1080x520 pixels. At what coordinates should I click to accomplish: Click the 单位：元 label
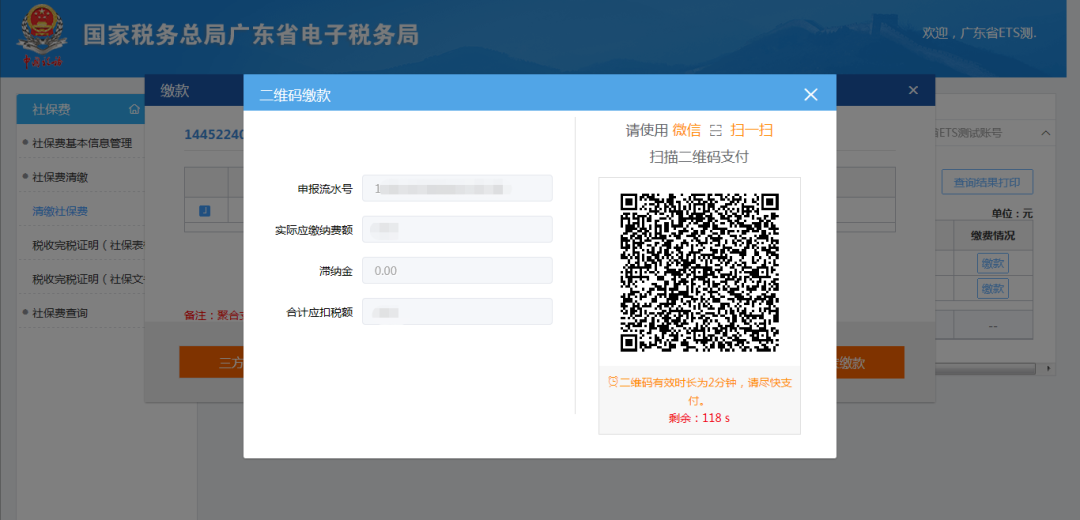[1012, 214]
